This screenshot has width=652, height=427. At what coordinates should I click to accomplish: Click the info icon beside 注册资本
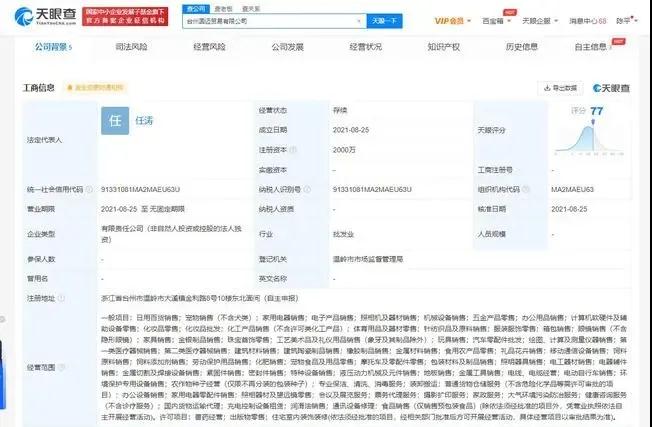[293, 150]
